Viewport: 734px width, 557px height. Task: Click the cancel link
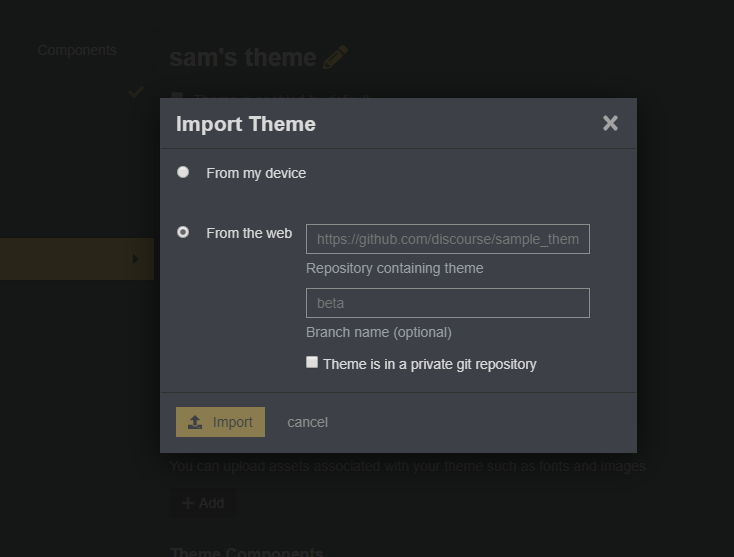coord(307,422)
